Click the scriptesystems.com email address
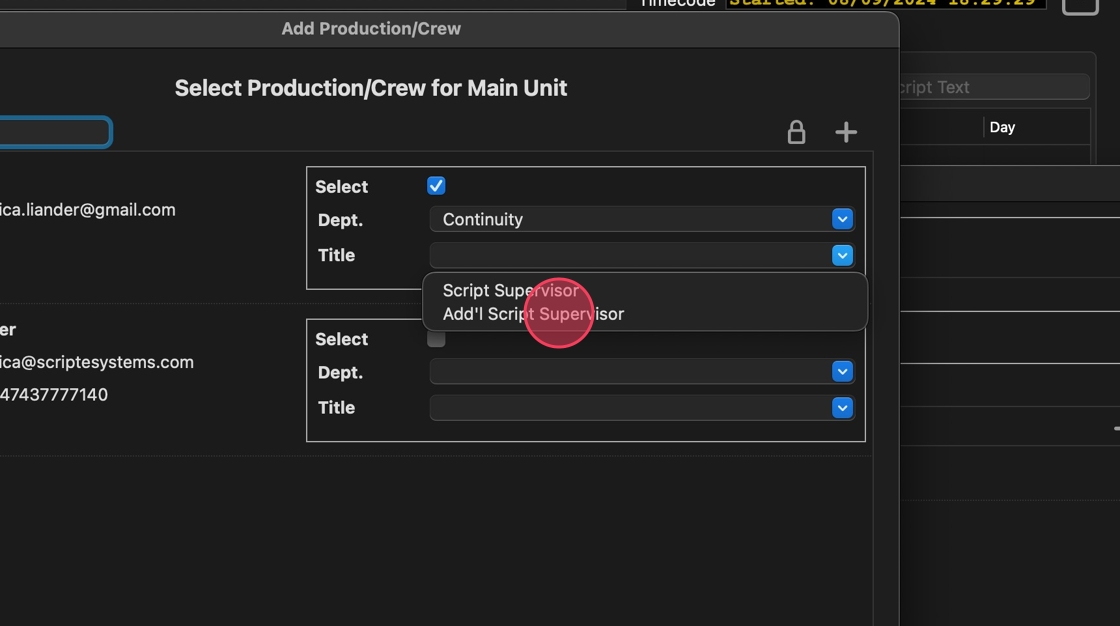This screenshot has height=626, width=1120. (x=97, y=362)
